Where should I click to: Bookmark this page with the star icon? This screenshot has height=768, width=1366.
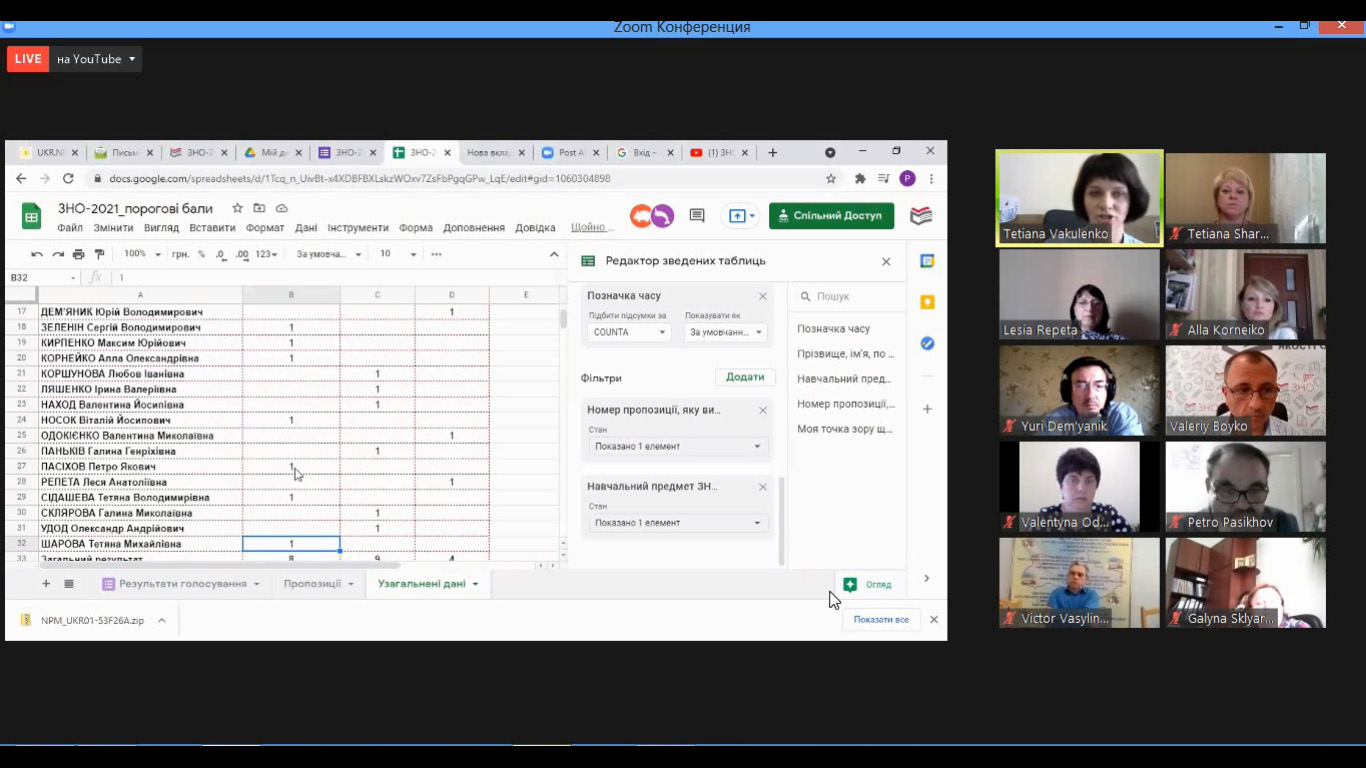tap(831, 179)
